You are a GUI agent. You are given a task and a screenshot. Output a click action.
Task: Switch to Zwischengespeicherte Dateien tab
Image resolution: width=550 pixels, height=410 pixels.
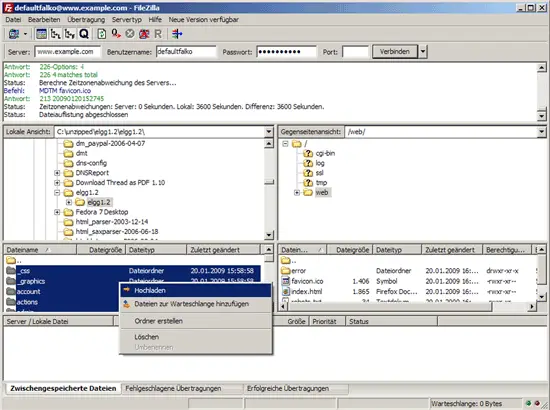coord(63,388)
